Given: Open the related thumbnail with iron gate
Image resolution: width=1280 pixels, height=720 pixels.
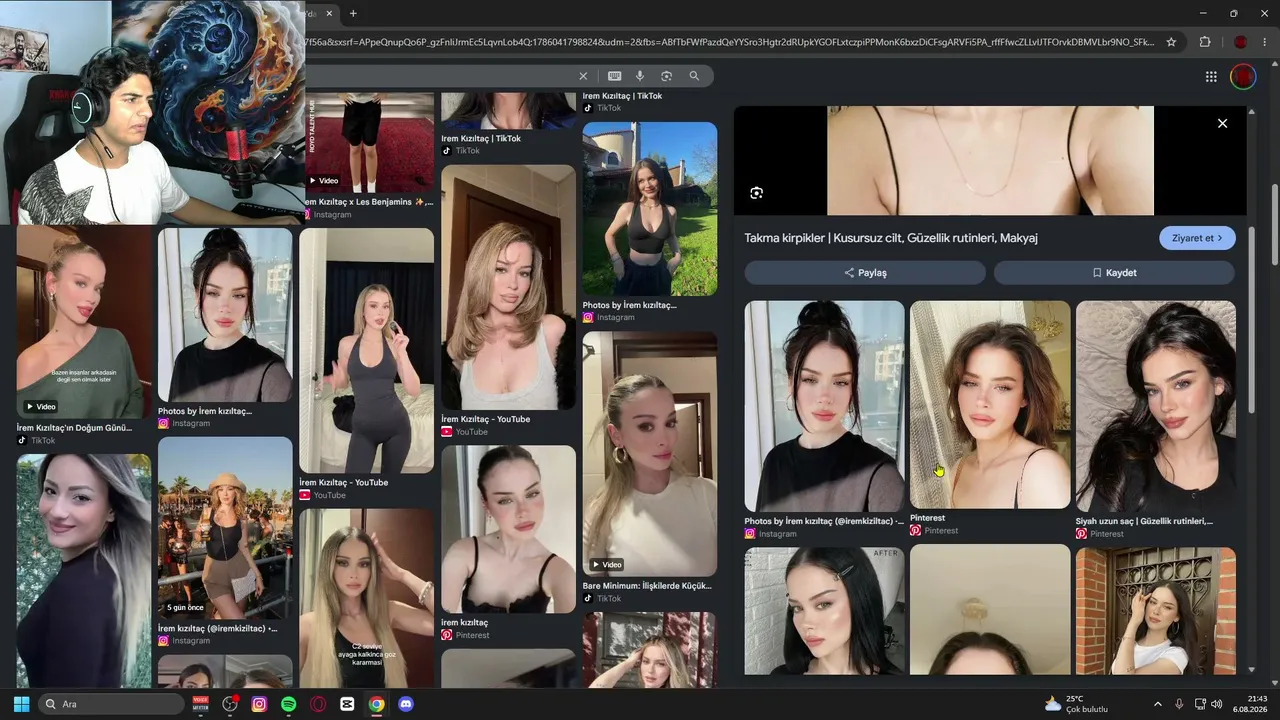Looking at the screenshot, I should (x=1156, y=610).
